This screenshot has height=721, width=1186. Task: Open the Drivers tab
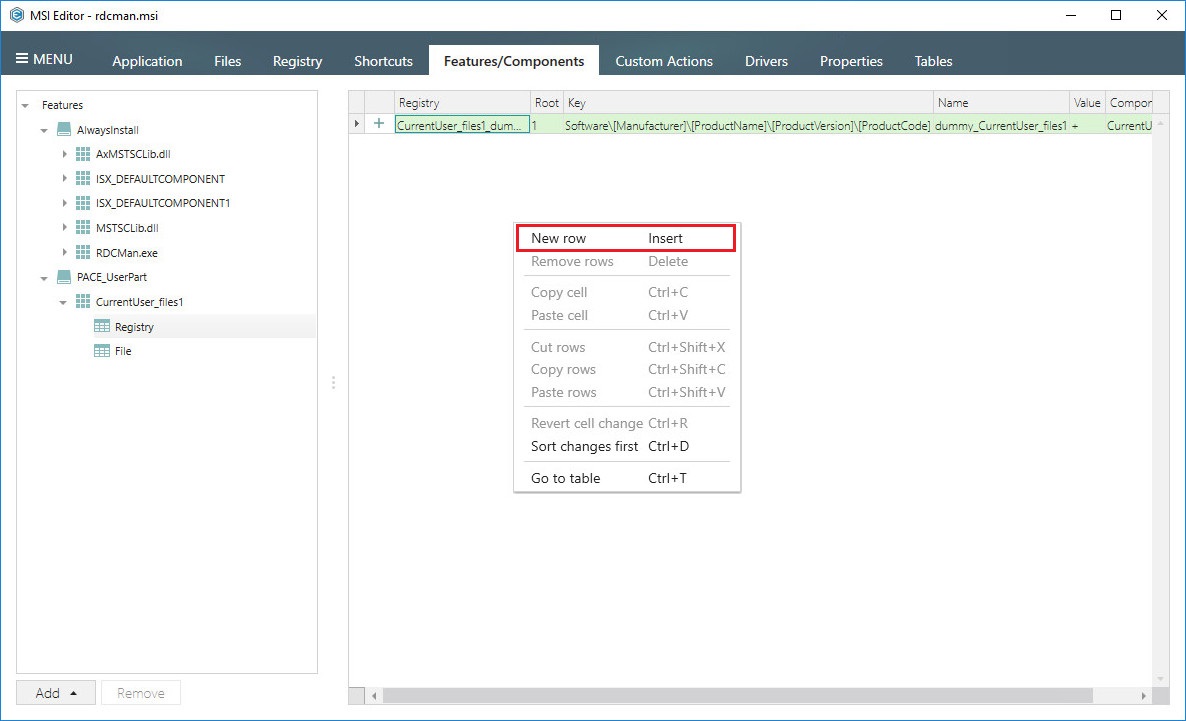click(x=766, y=61)
